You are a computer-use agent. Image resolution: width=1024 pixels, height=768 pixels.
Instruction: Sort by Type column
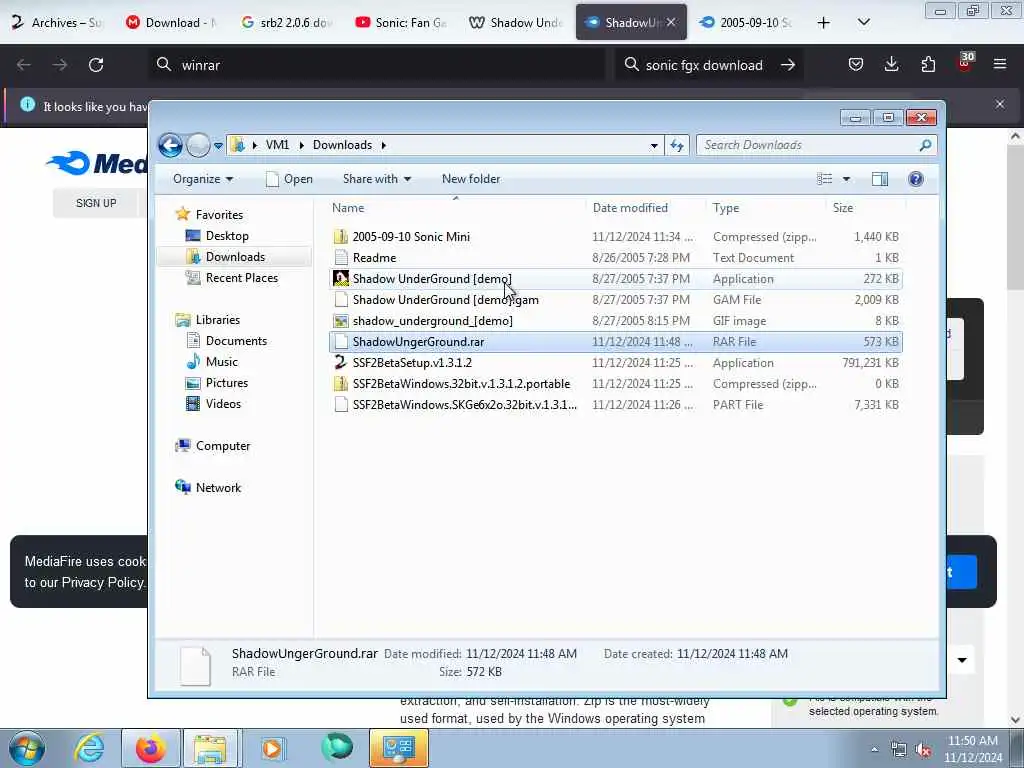click(766, 208)
